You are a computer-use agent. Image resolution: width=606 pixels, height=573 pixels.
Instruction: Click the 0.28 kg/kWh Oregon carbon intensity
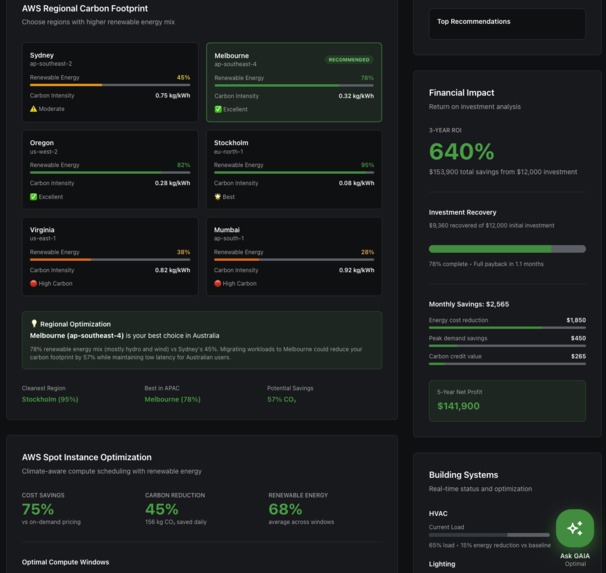(x=172, y=183)
